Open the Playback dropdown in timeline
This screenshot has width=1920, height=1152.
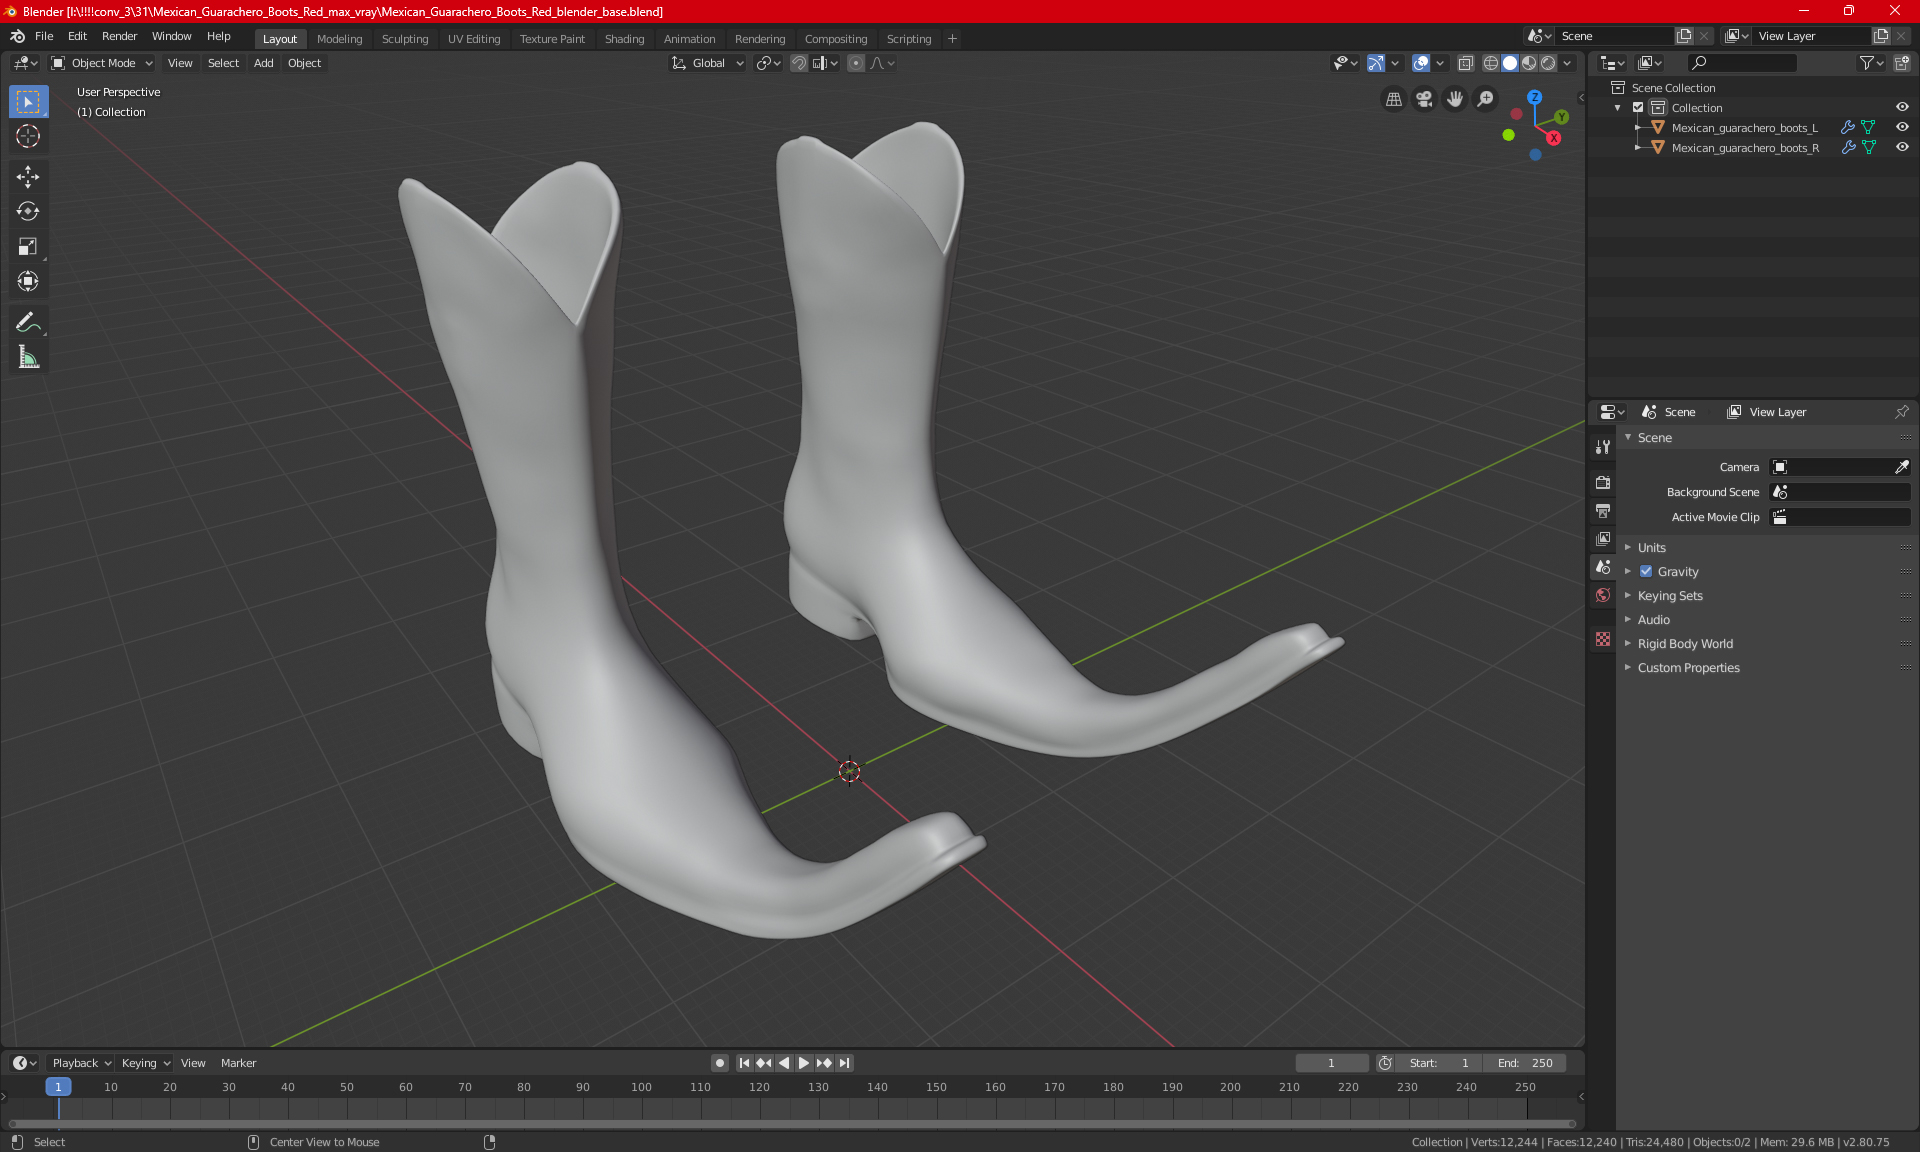(82, 1063)
